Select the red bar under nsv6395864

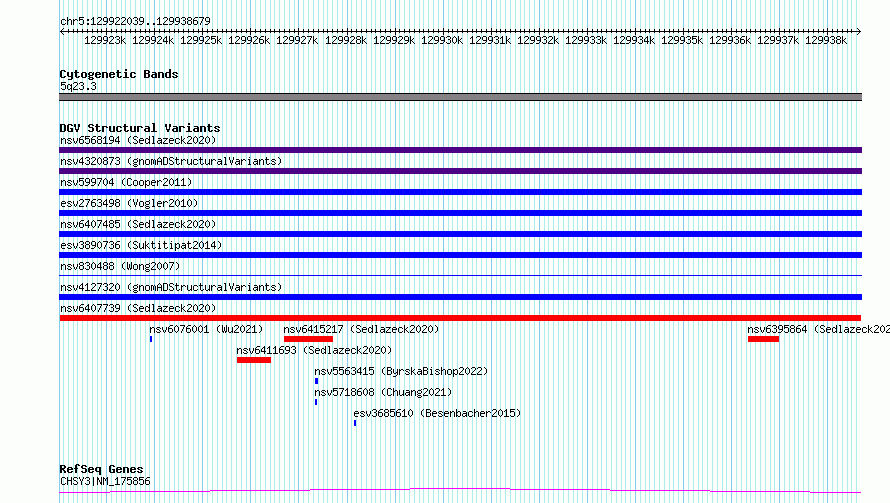(763, 339)
